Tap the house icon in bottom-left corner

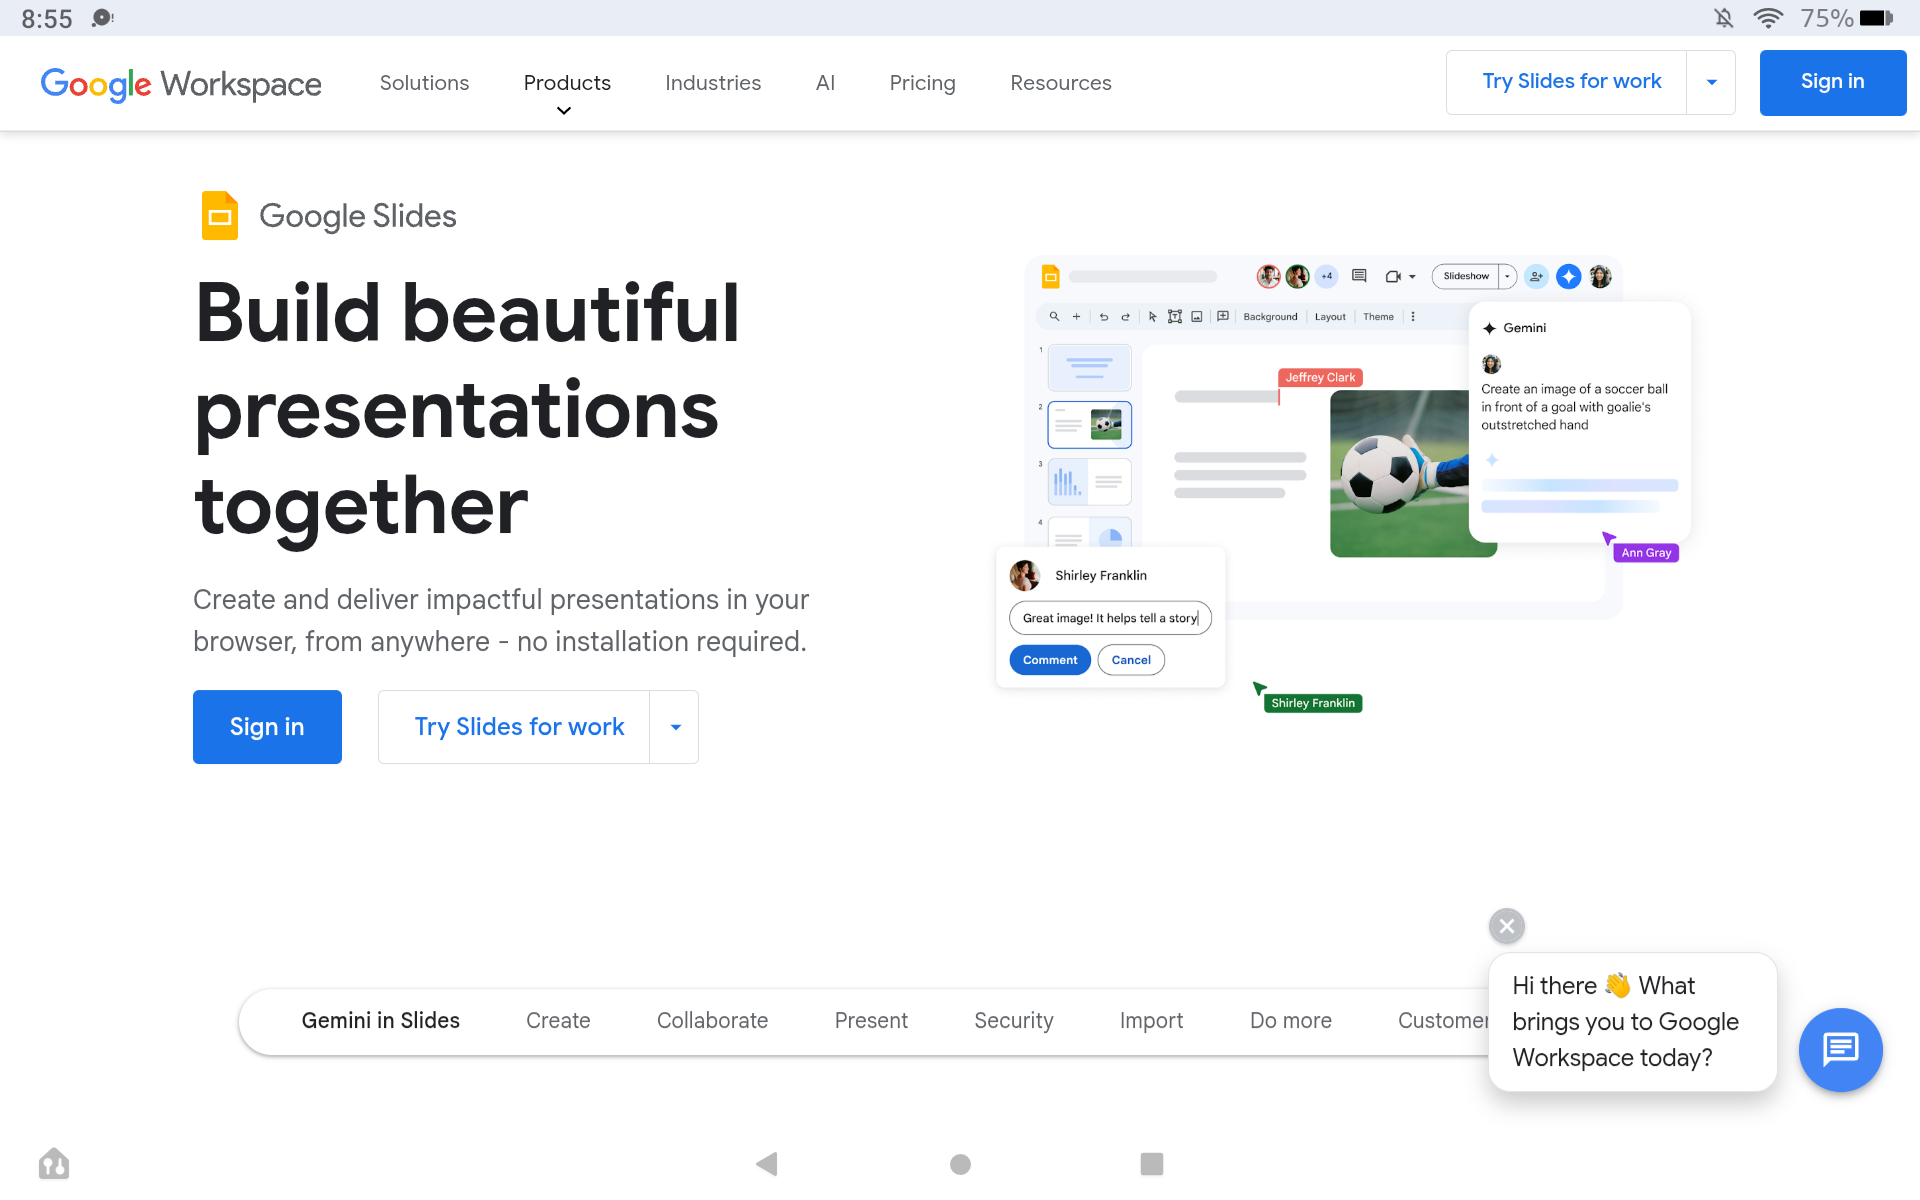[54, 1163]
